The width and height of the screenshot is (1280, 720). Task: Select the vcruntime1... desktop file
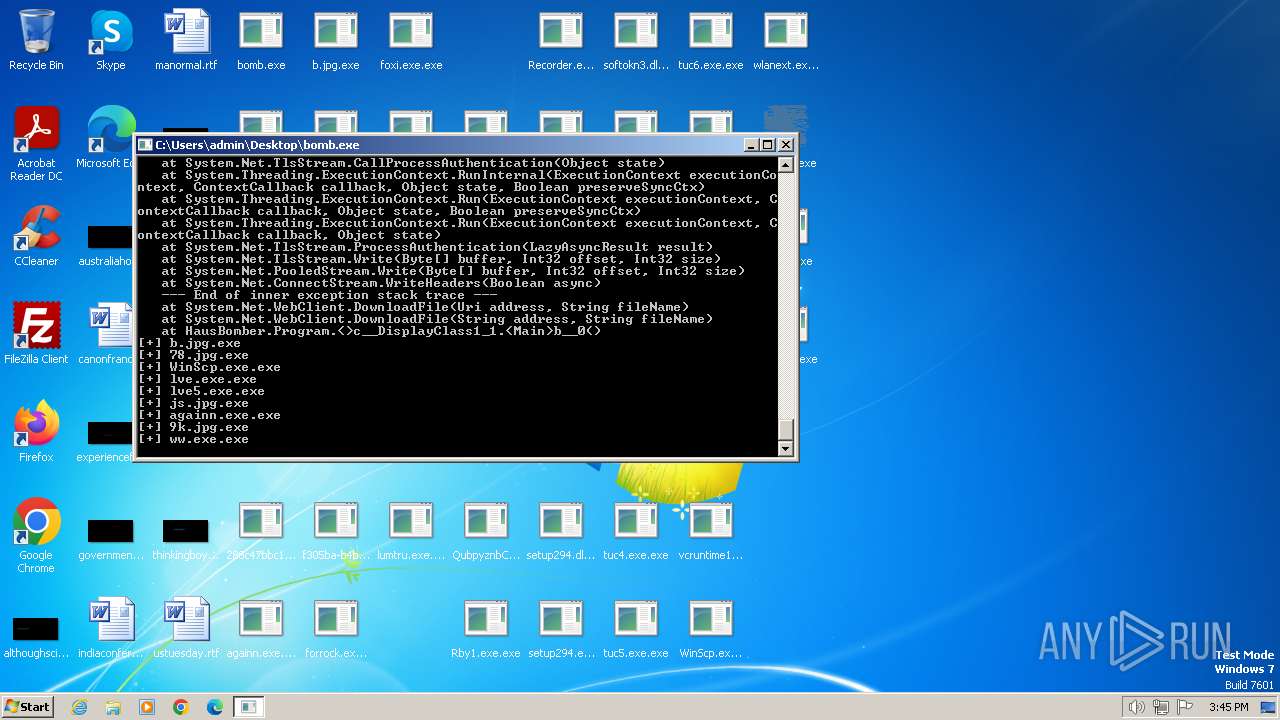711,530
